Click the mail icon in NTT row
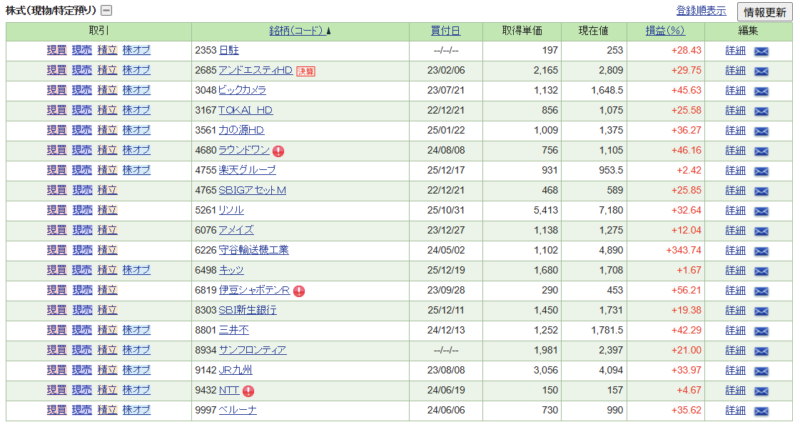Screen dimensions: 800x427 761,391
